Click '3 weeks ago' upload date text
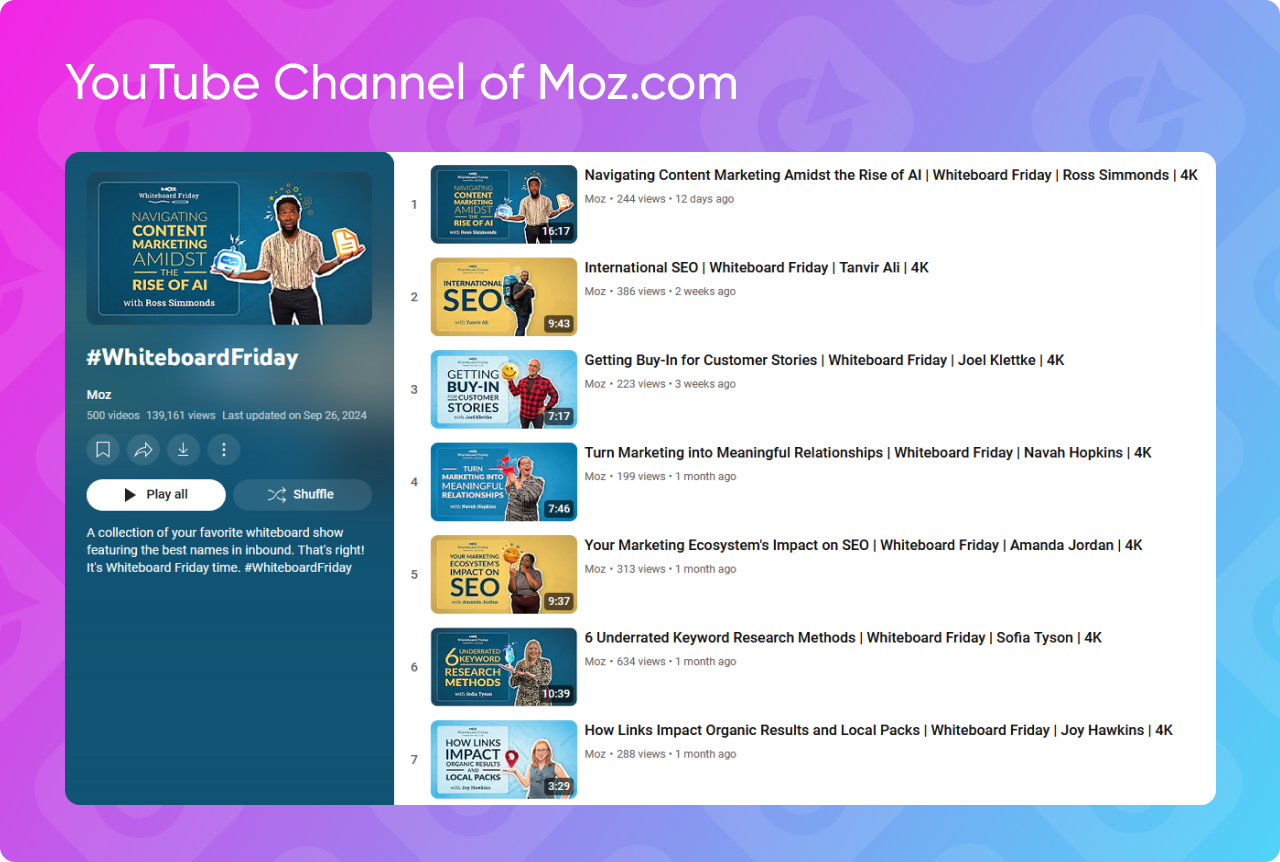 (x=705, y=384)
